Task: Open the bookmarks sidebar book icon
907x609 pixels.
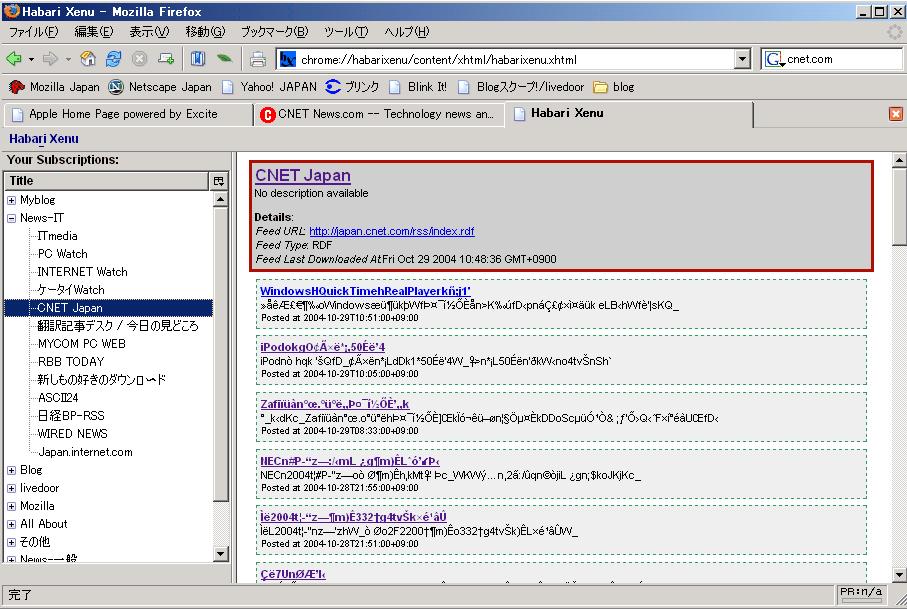Action: 198,58
